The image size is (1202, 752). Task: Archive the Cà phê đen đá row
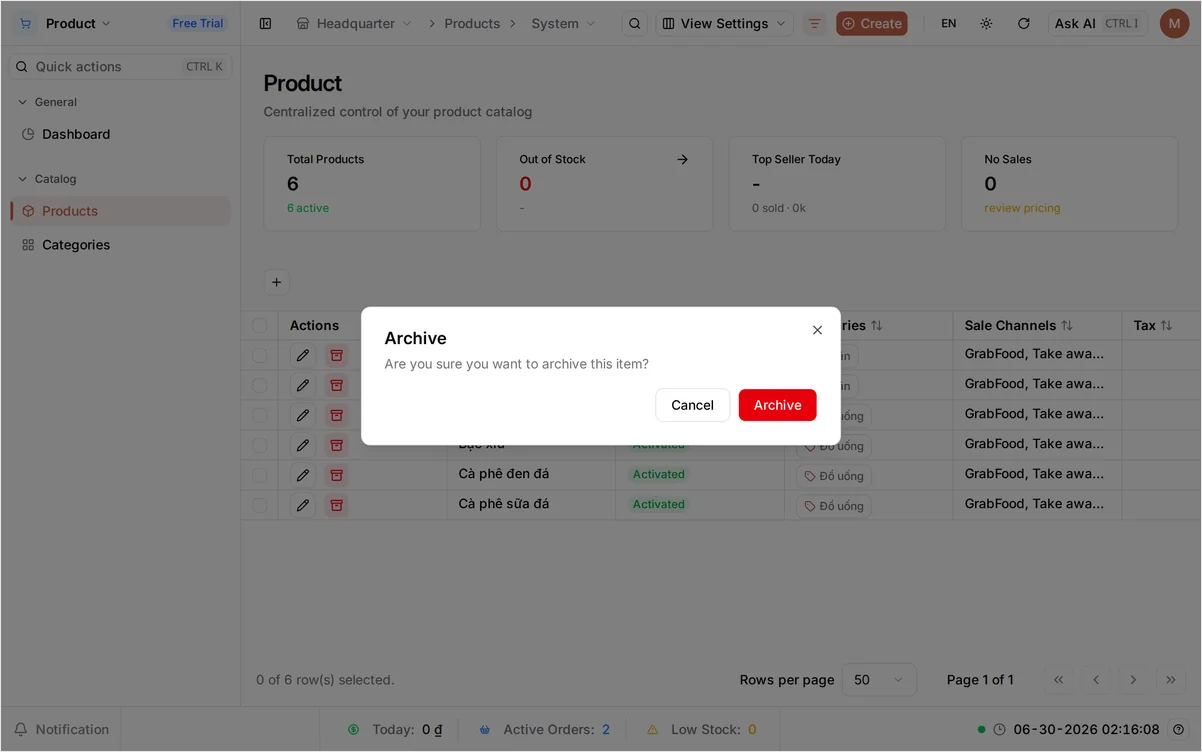[337, 475]
